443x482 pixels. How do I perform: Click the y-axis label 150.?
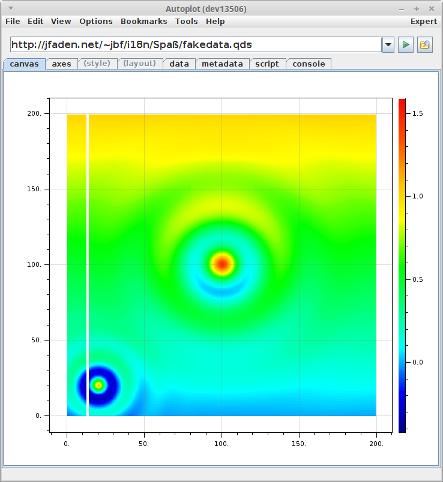pos(34,189)
